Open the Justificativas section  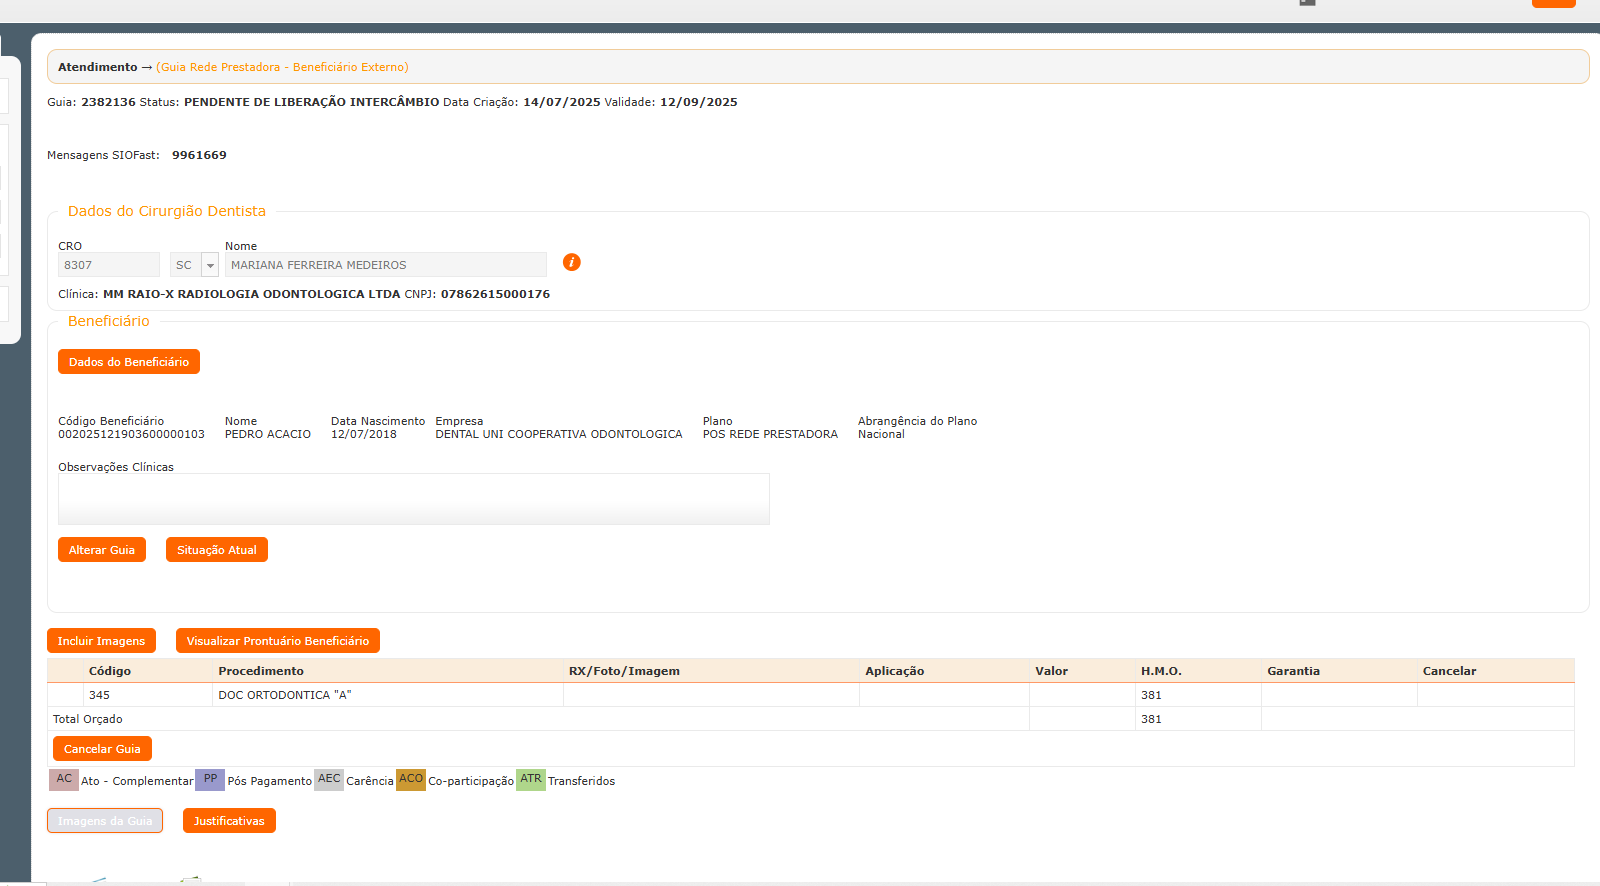(x=229, y=821)
